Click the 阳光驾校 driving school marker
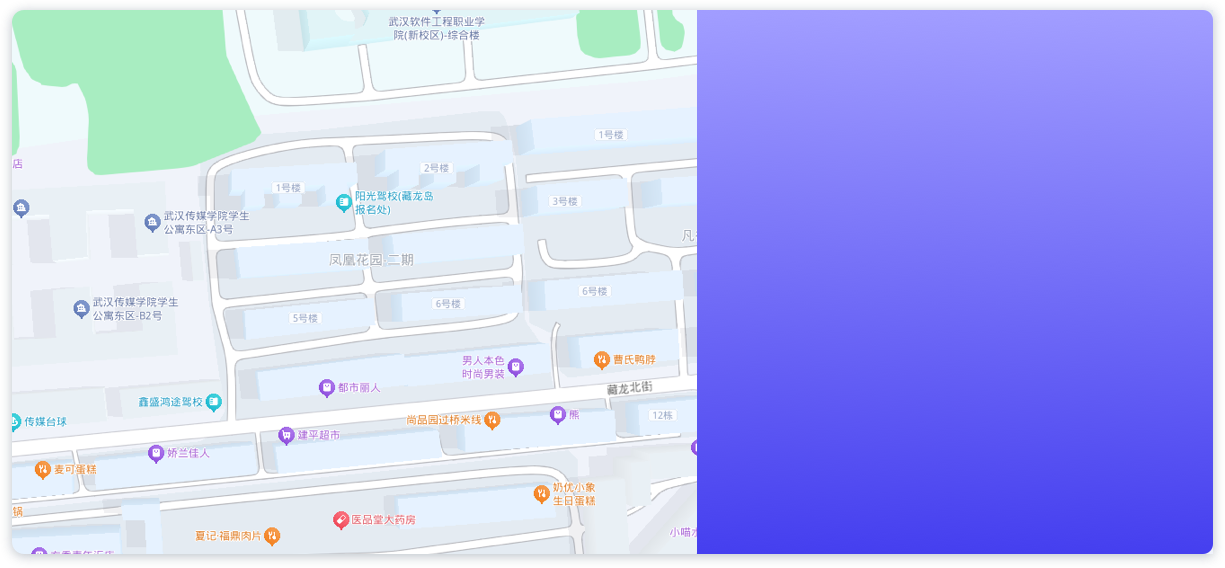Image resolution: width=1225 pixels, height=568 pixels. (343, 203)
